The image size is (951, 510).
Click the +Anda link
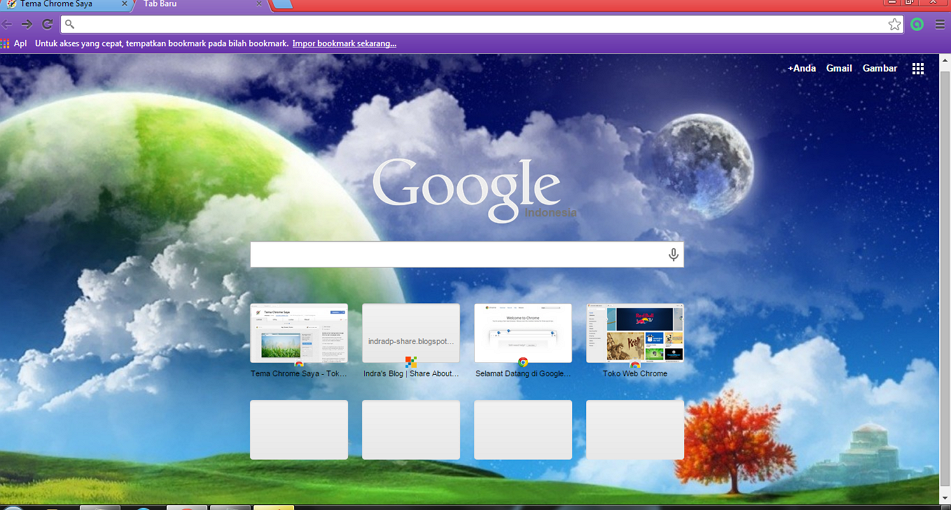[x=801, y=69]
